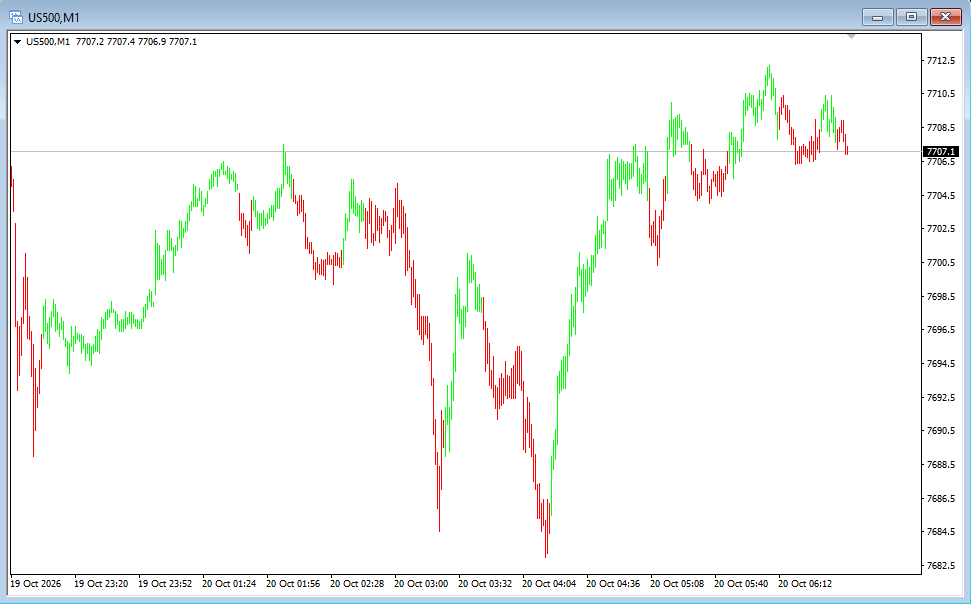The height and width of the screenshot is (604, 971).
Task: Expand the black triangle beside US500,M1 label
Action: coord(17,42)
